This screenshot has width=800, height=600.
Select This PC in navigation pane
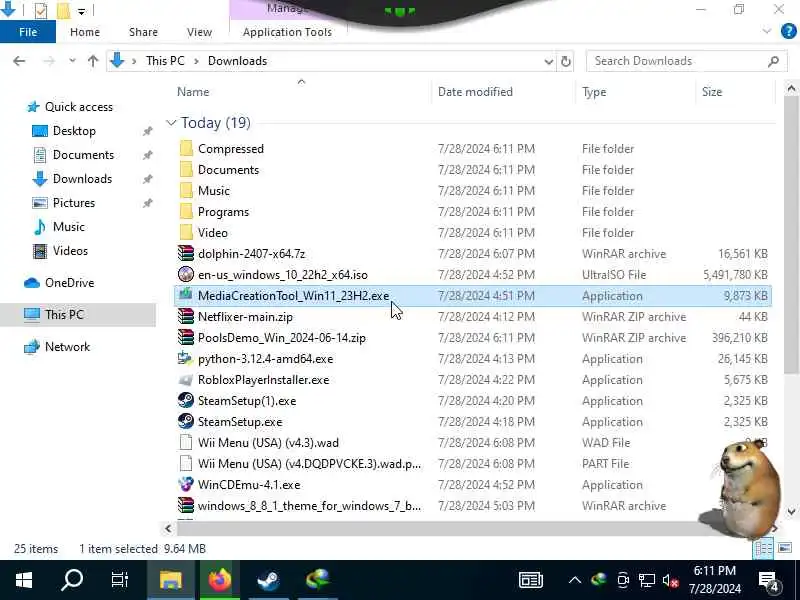coord(78,315)
